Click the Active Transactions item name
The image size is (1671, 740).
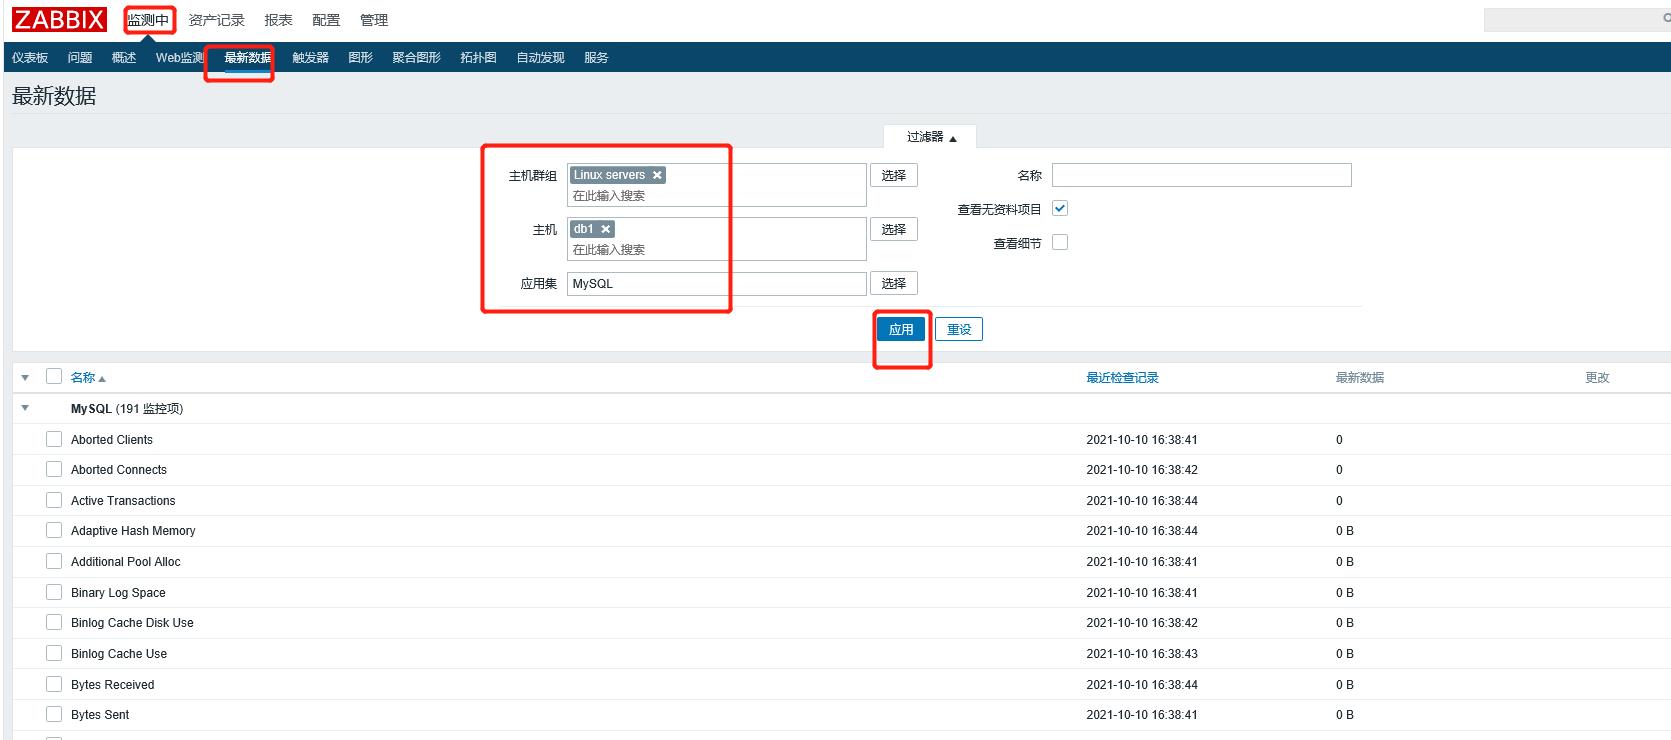(x=123, y=500)
